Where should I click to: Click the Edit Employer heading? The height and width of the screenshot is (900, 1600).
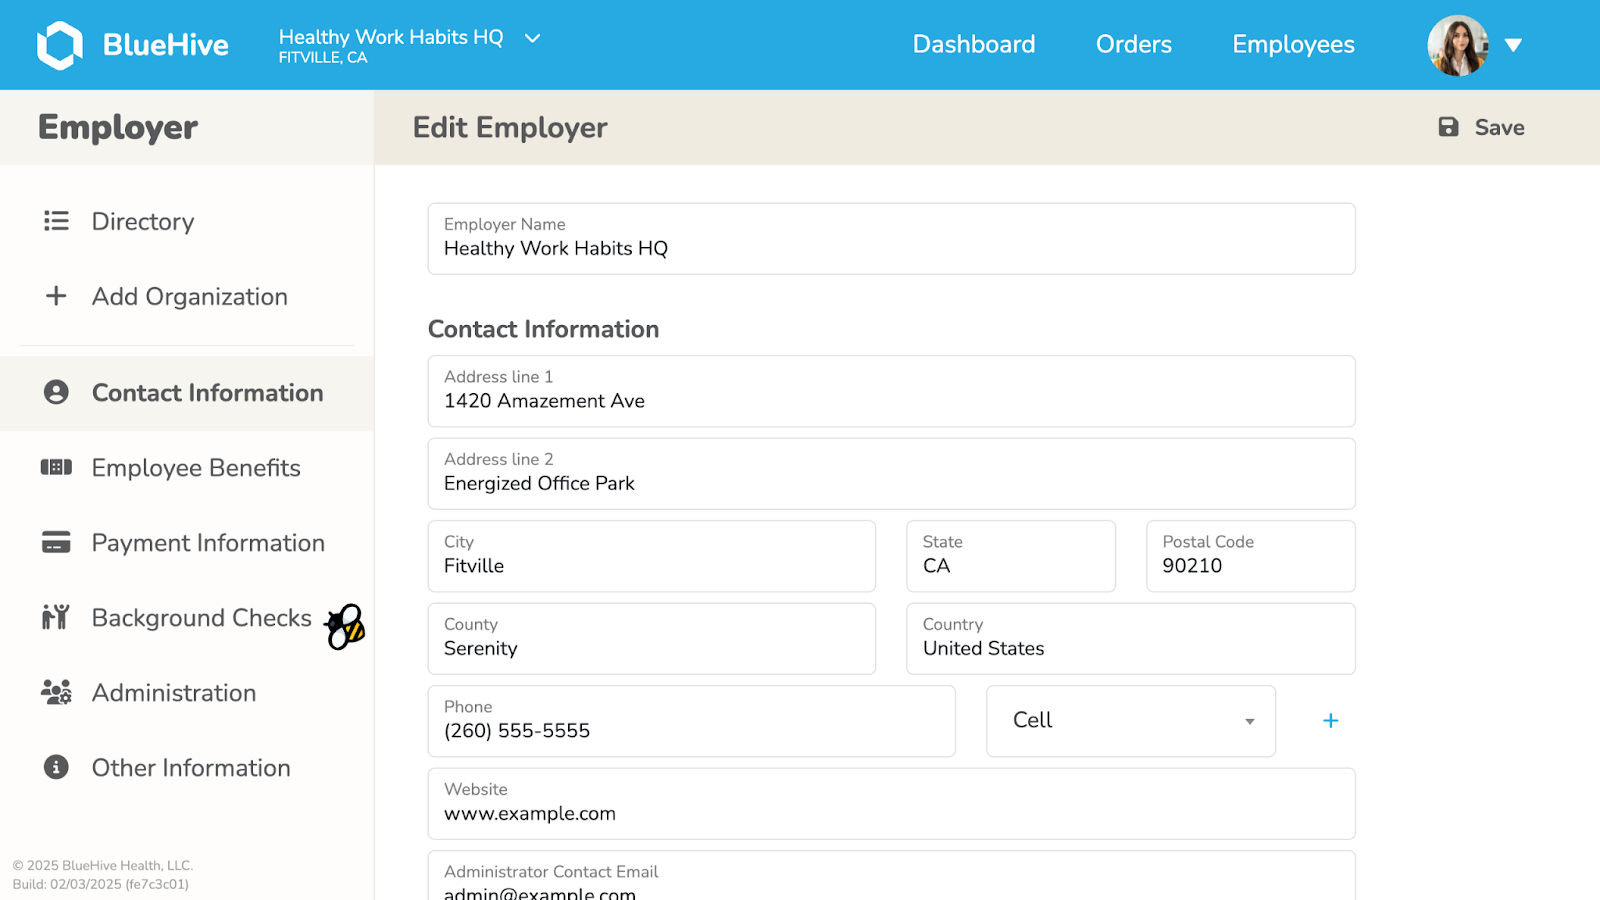pos(510,128)
